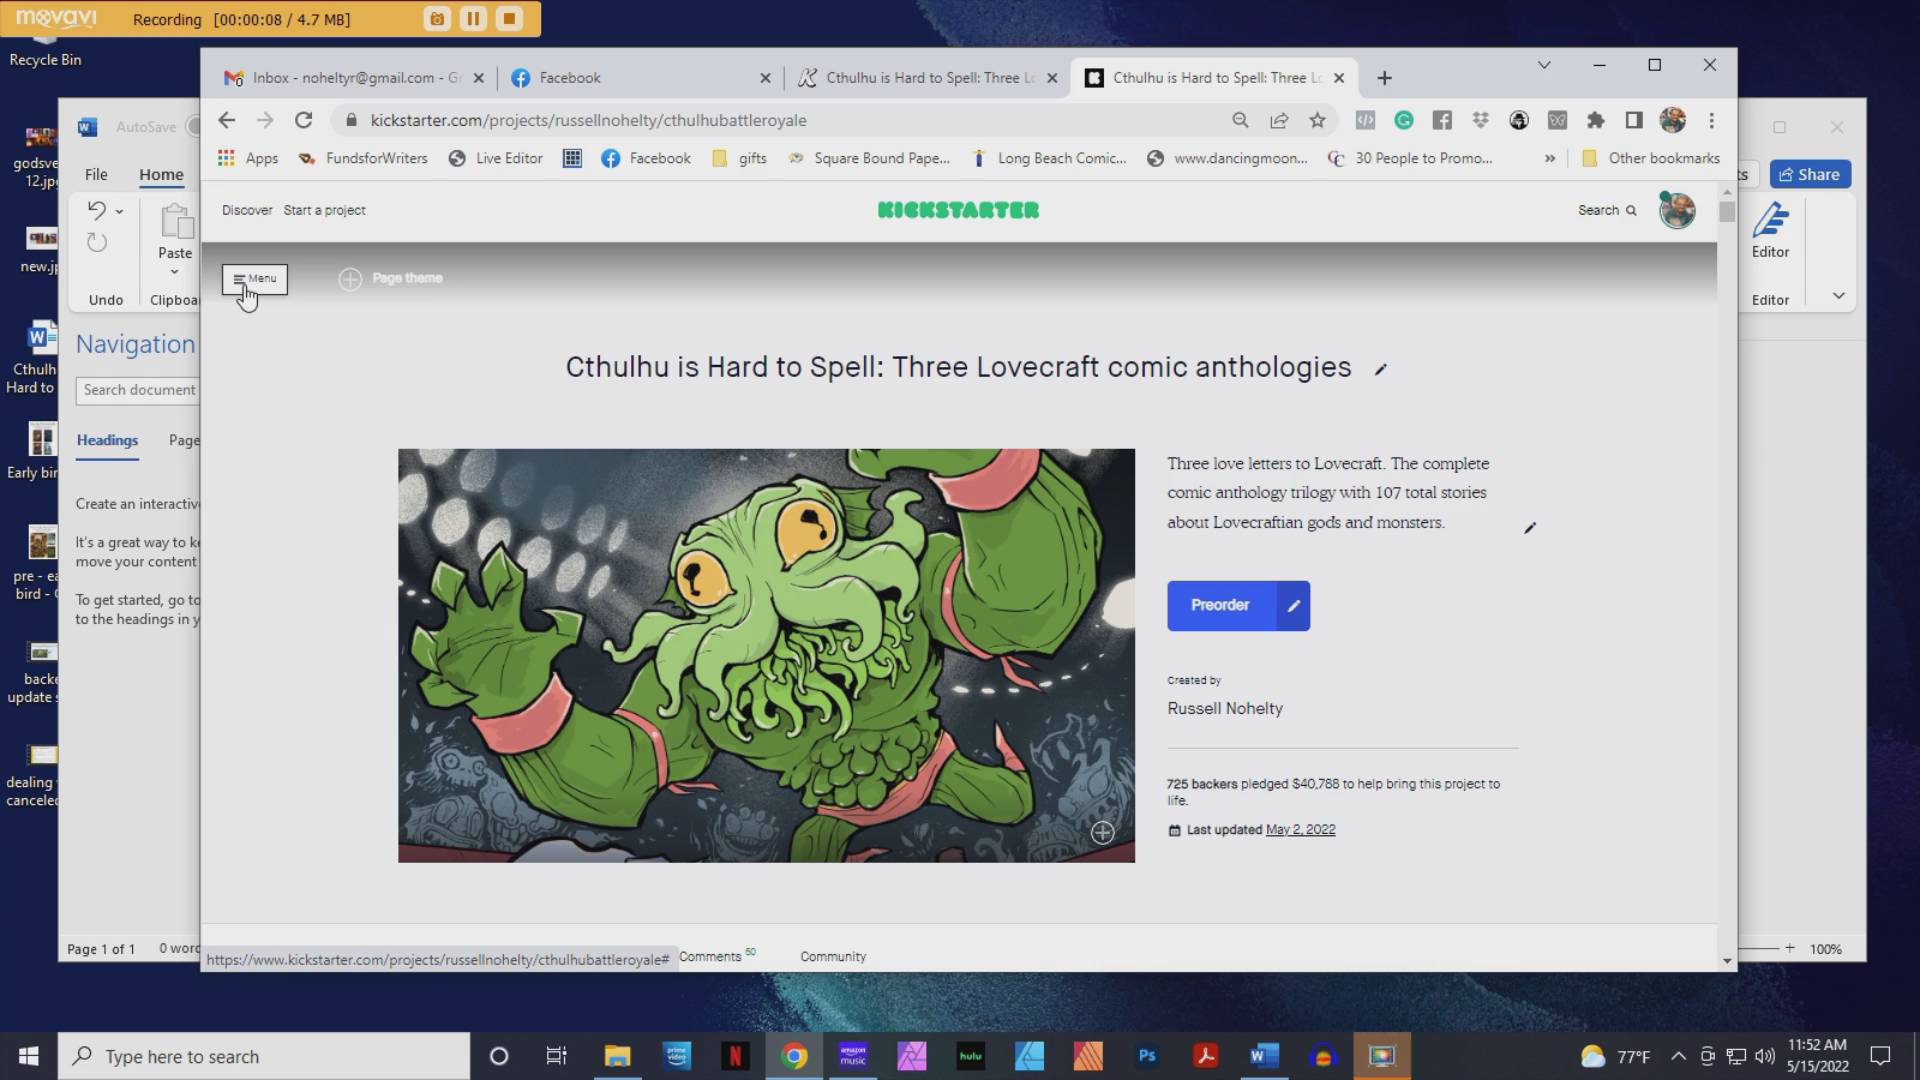Add a Page theme
The height and width of the screenshot is (1080, 1920).
[391, 279]
